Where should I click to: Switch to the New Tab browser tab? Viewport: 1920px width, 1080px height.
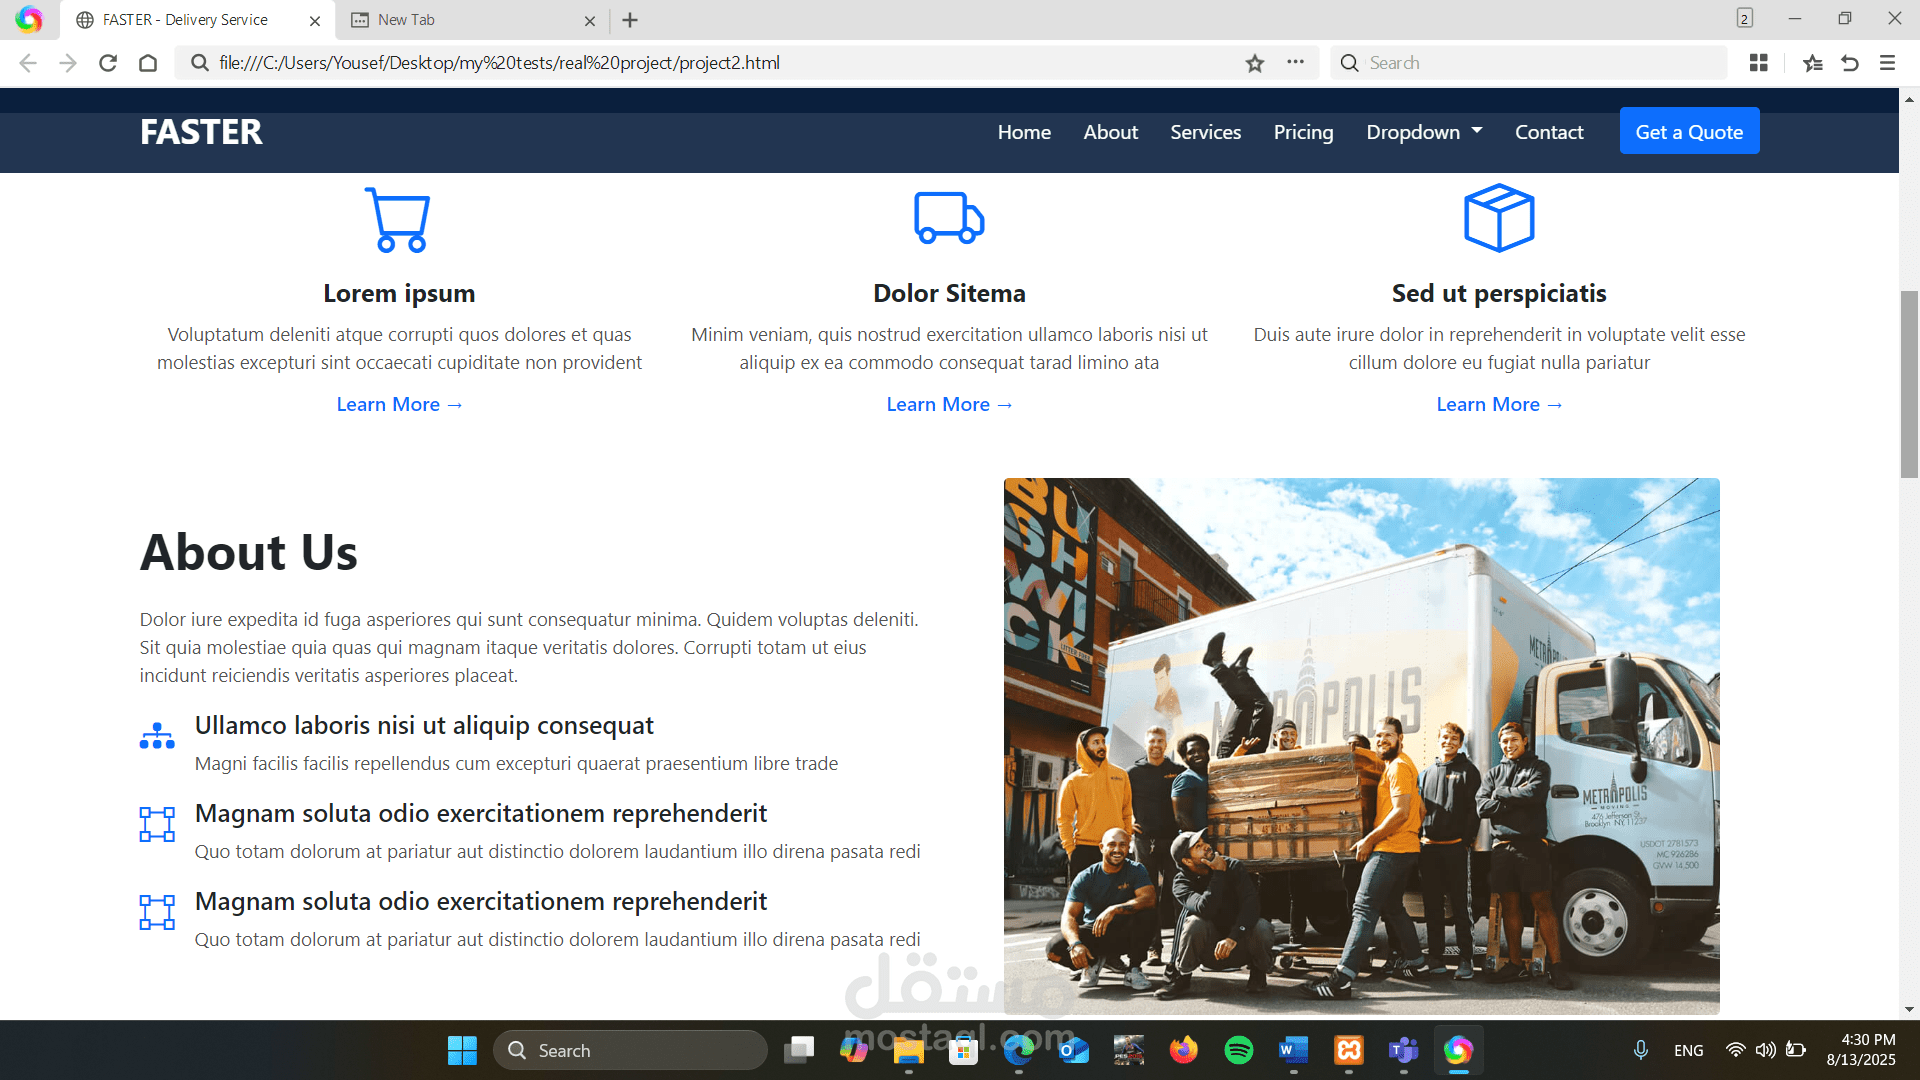click(471, 20)
